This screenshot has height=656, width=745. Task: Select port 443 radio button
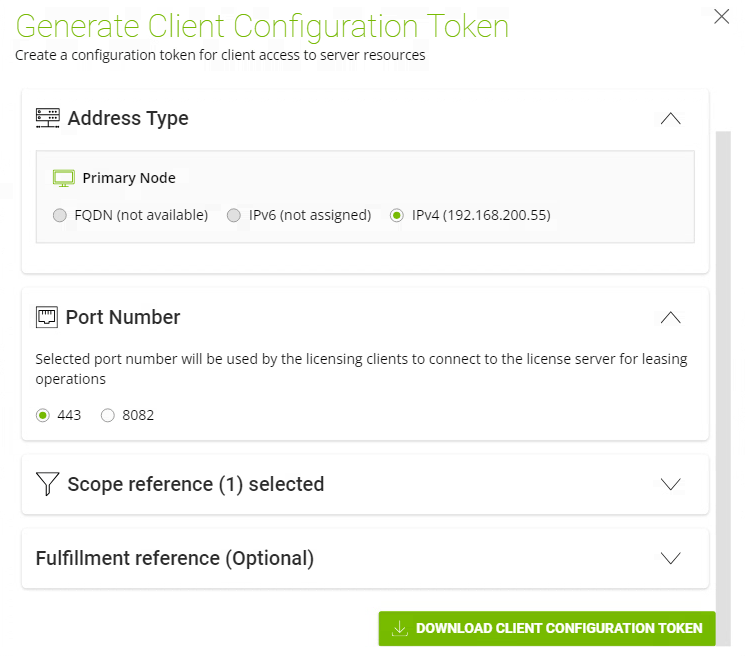(x=43, y=415)
